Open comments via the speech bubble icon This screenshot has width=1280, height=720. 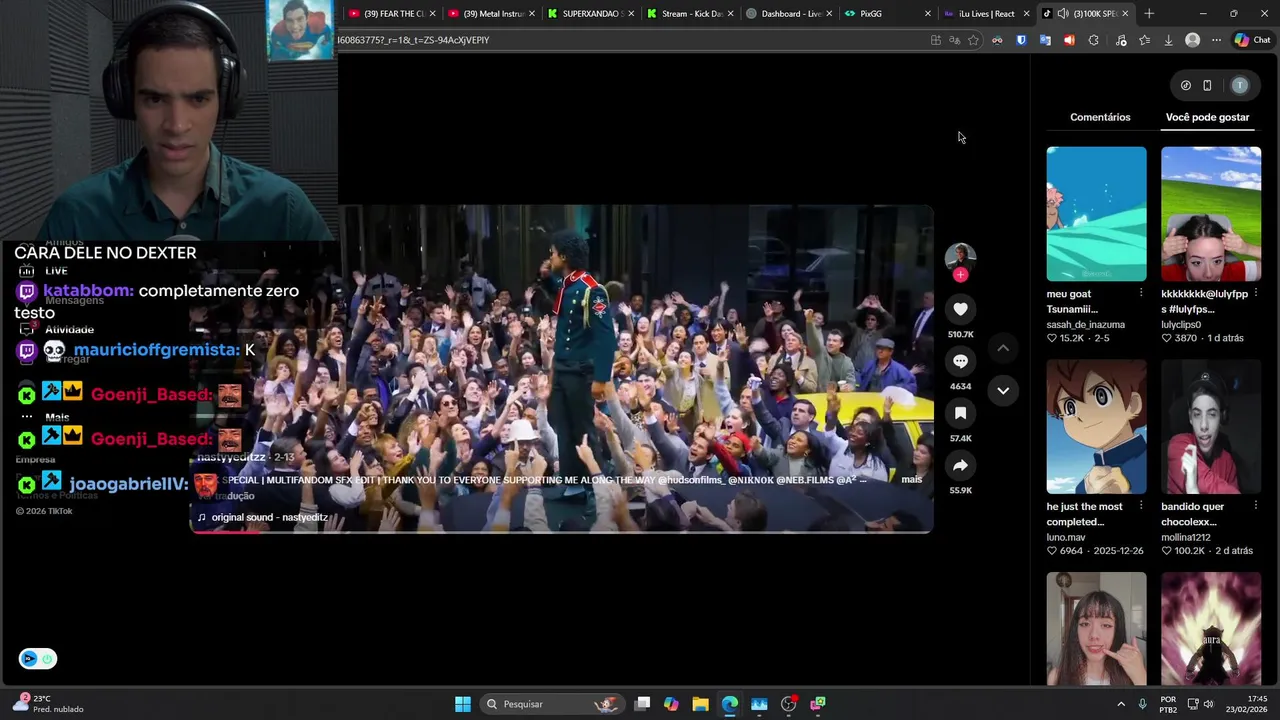pos(960,361)
